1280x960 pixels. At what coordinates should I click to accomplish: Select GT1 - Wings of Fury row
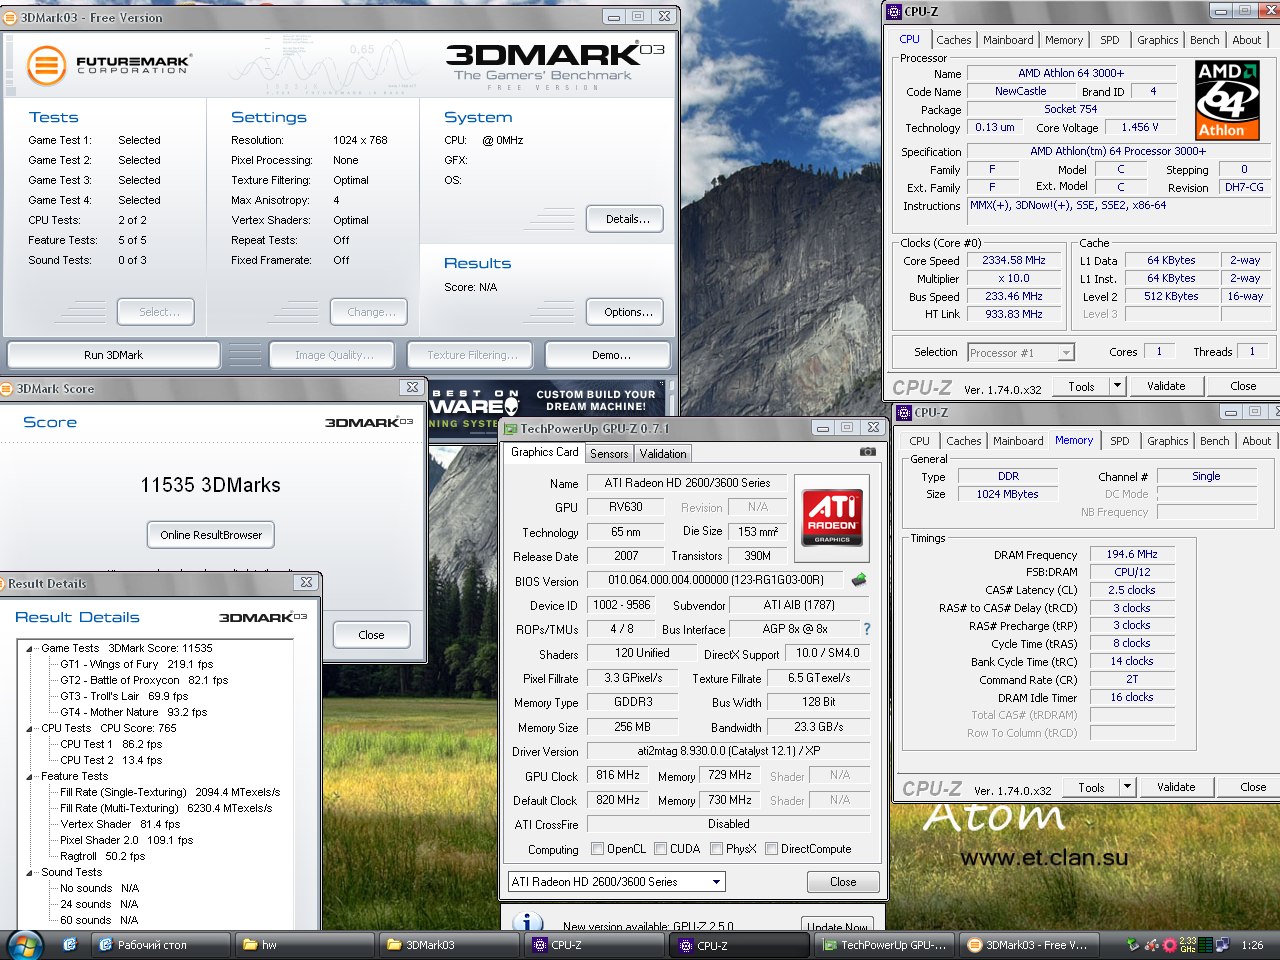tap(136, 664)
